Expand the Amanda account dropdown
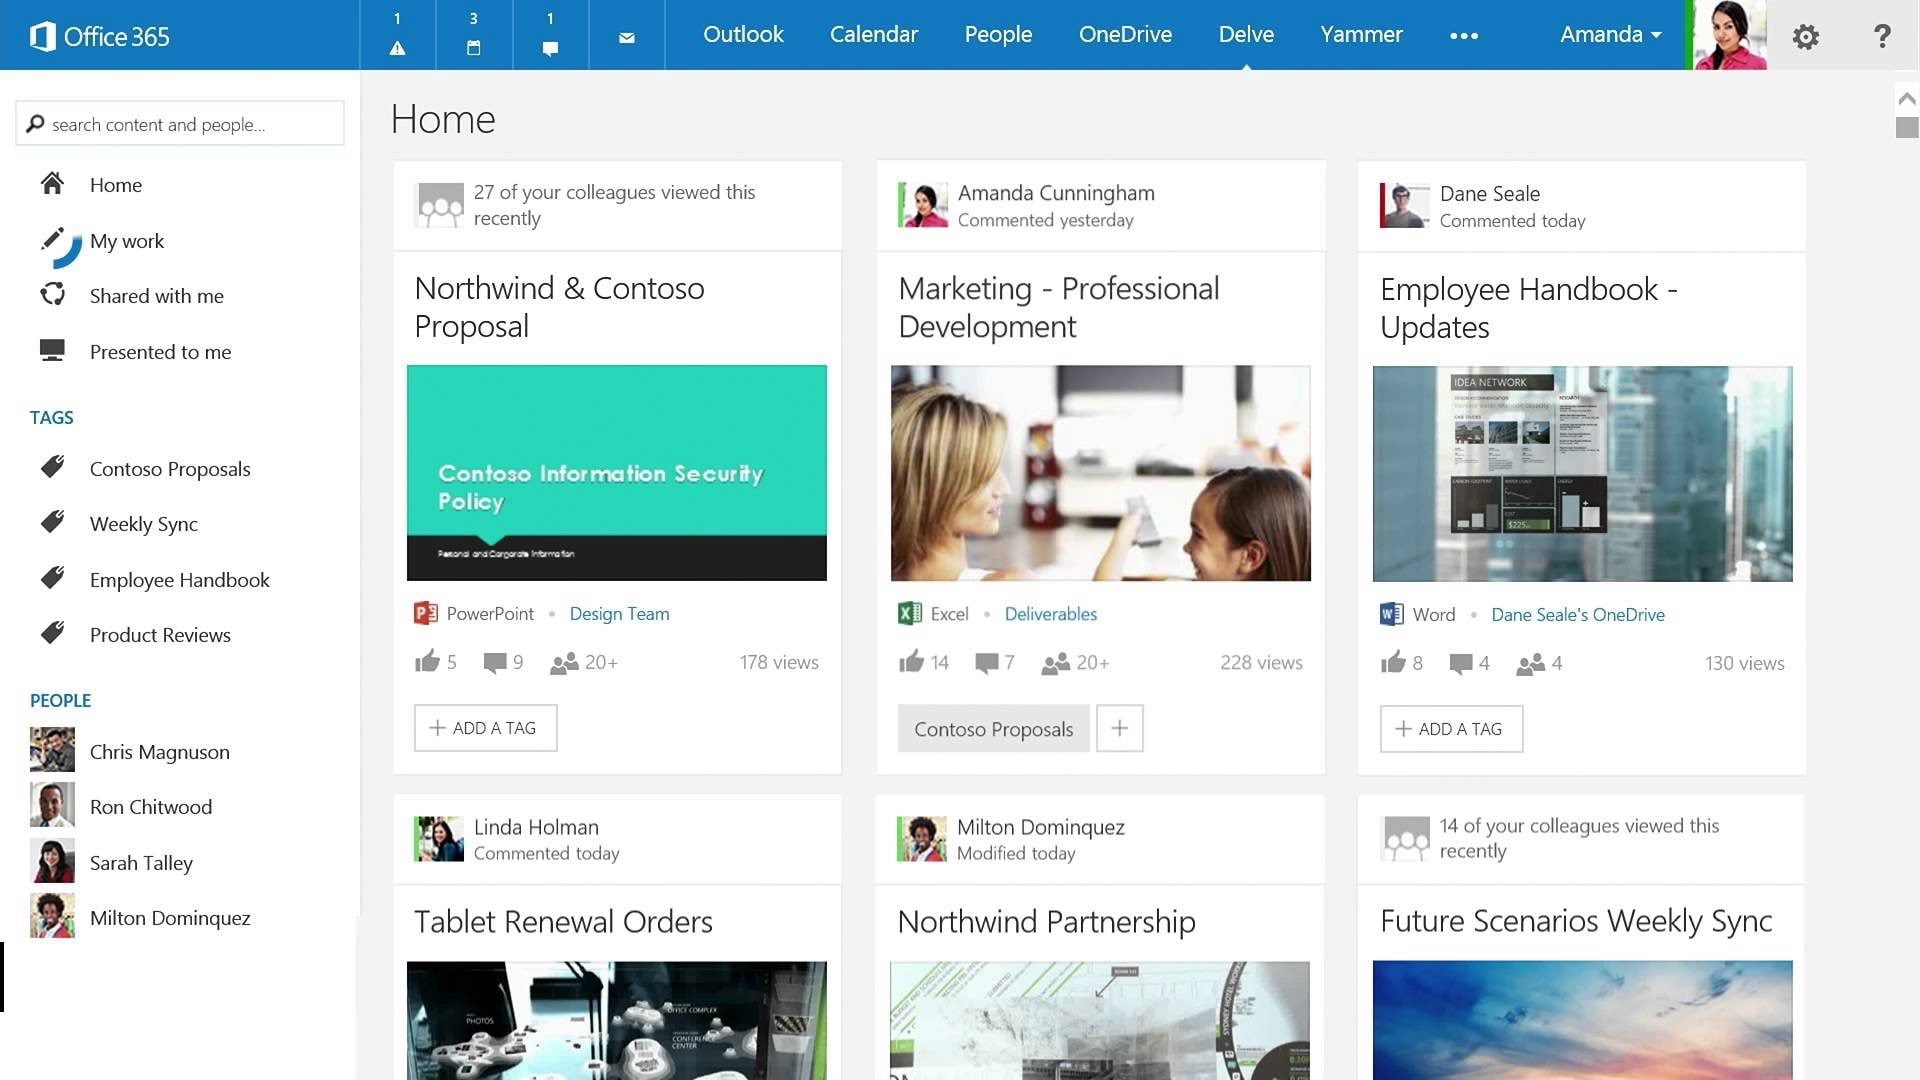 pyautogui.click(x=1610, y=34)
